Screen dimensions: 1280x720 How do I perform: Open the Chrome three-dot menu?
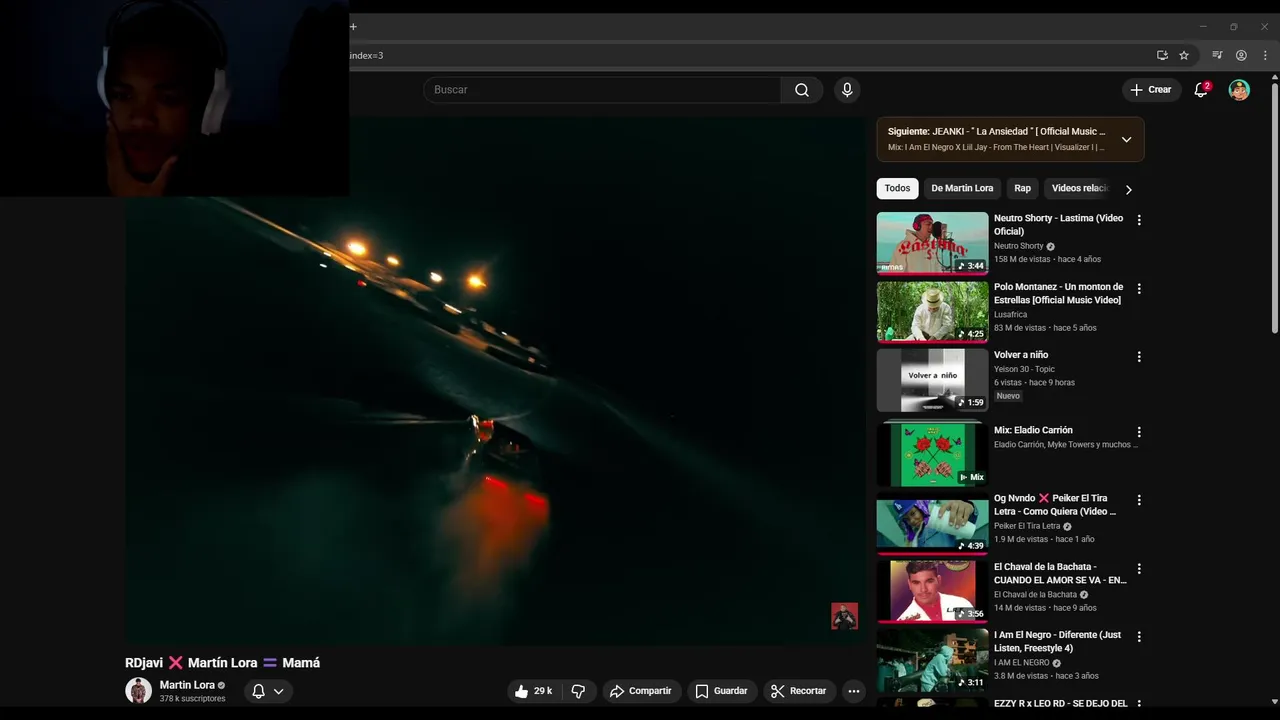pos(1265,55)
